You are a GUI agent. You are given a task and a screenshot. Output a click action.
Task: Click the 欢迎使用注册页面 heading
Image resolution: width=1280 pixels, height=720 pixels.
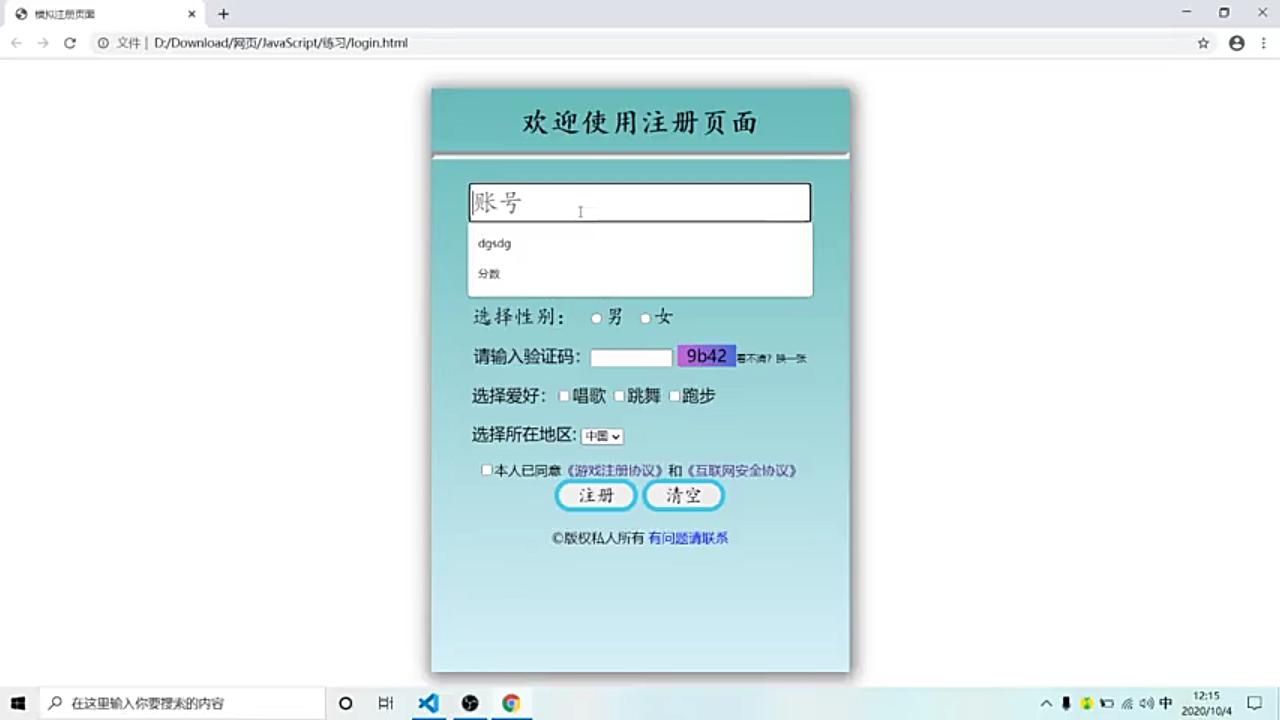tap(640, 123)
